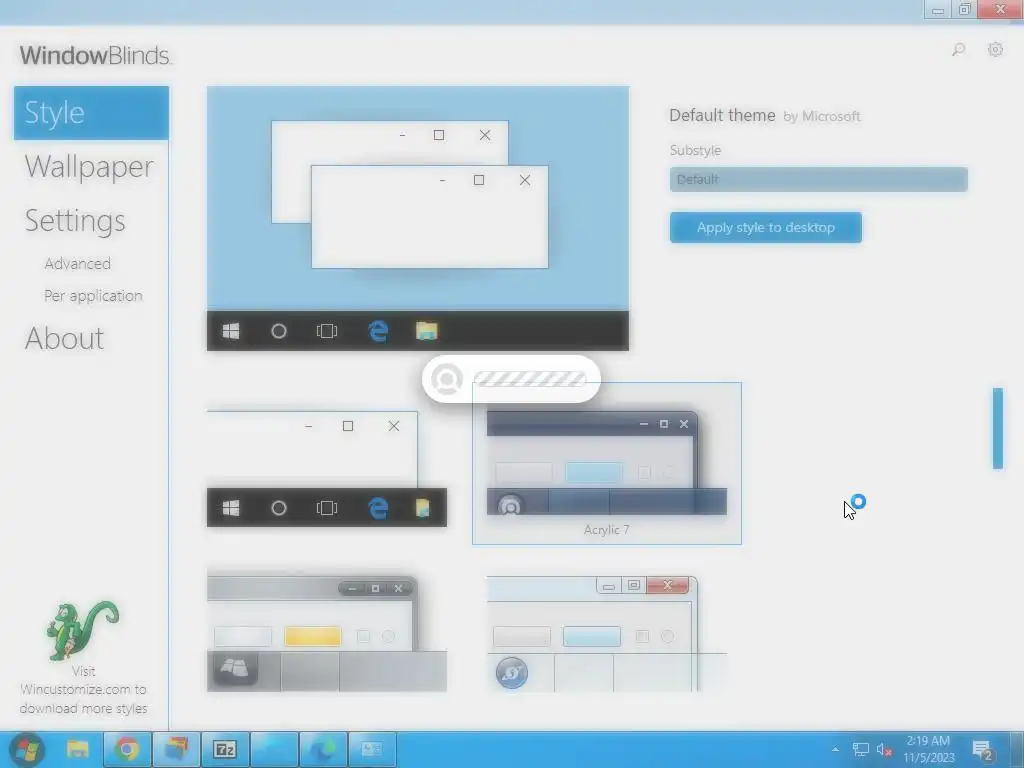Show hidden tray icons arrow

[x=835, y=749]
